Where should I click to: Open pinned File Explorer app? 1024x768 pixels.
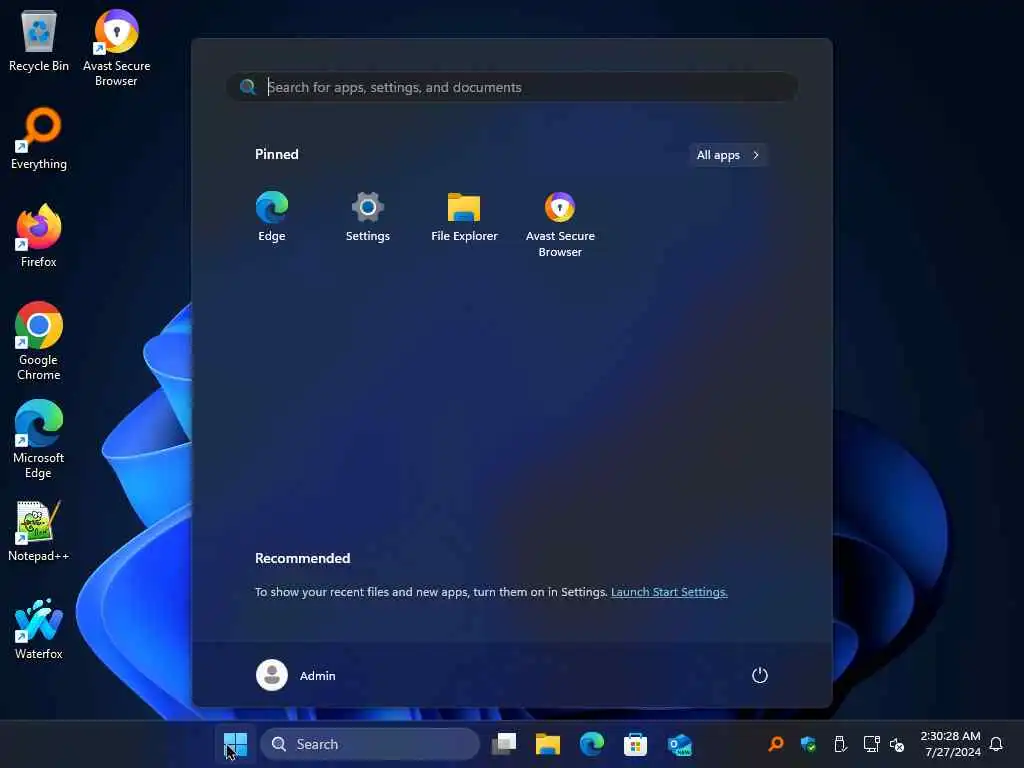click(464, 217)
